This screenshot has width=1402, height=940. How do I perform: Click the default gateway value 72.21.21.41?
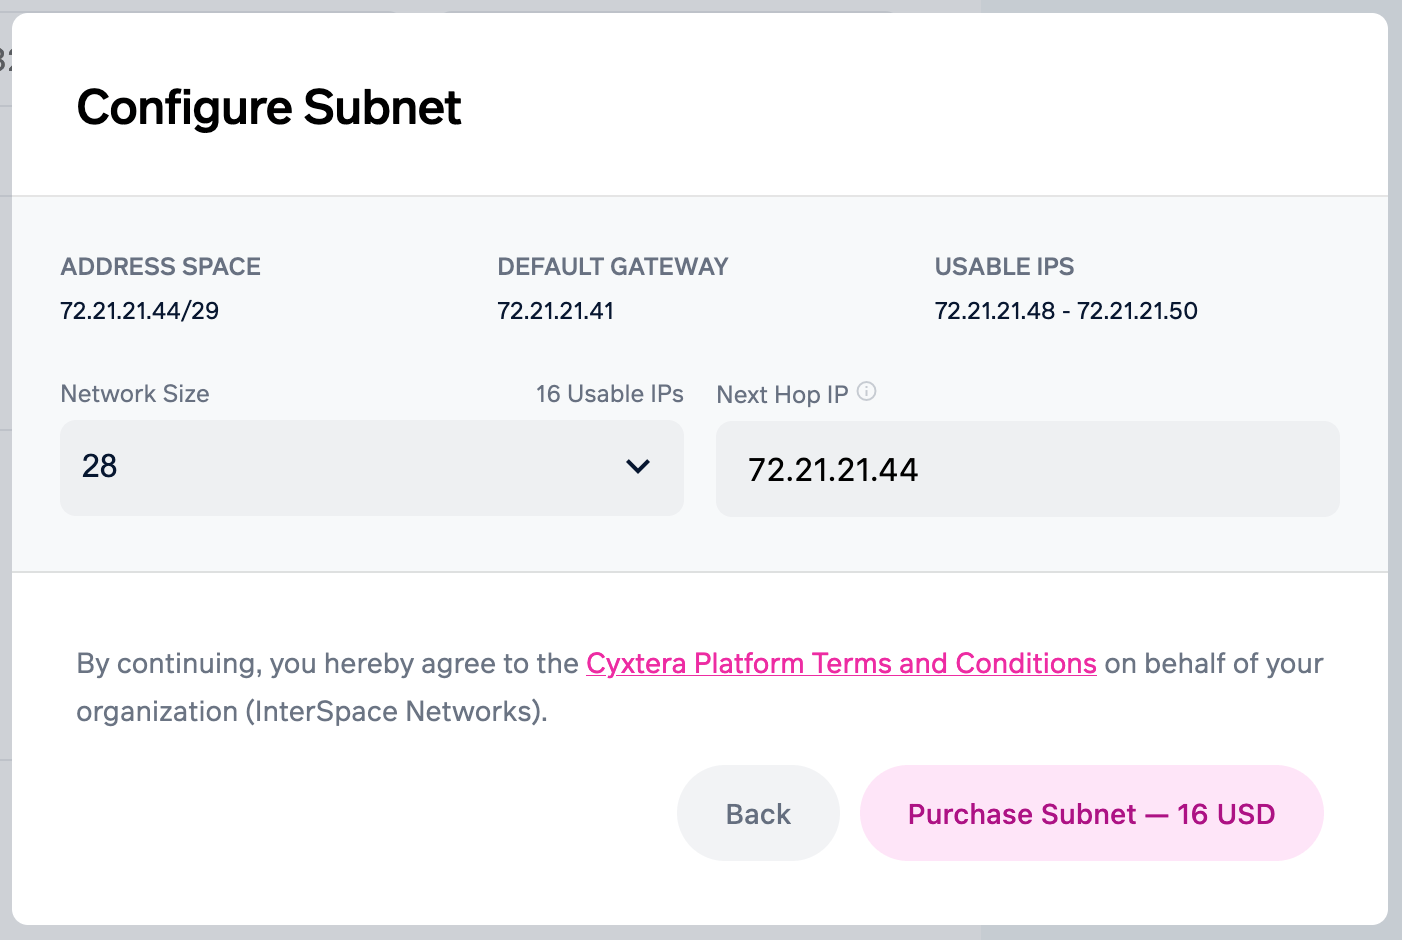555,311
